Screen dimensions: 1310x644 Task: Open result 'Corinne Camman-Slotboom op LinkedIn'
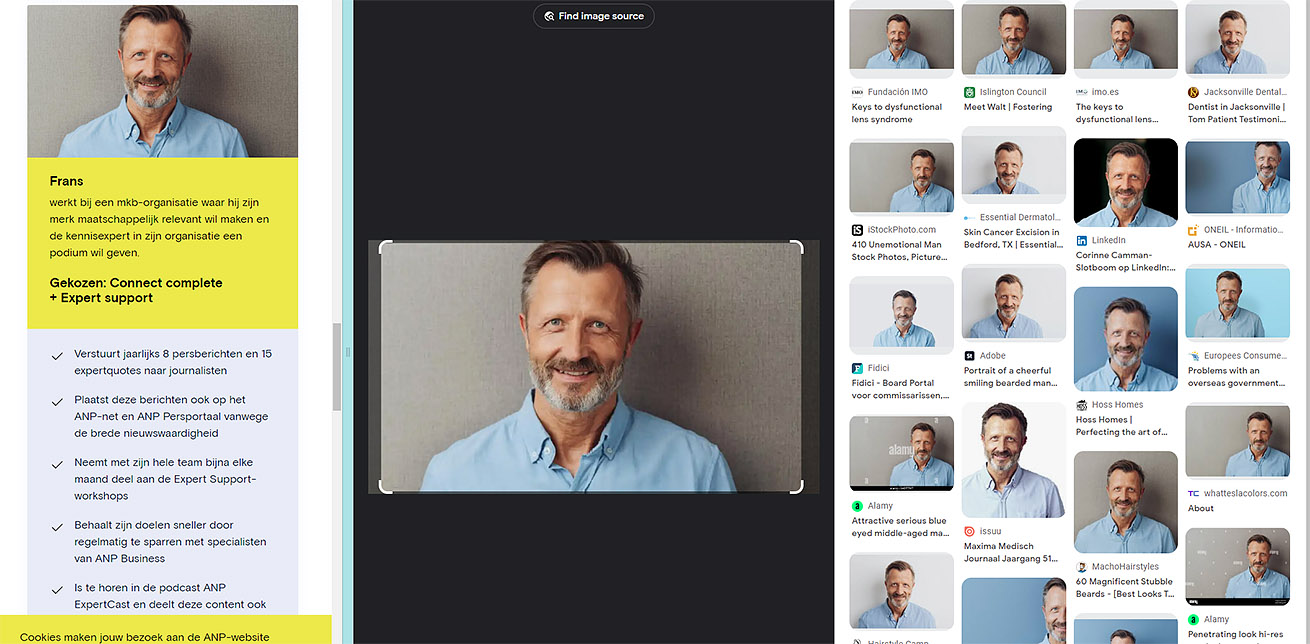click(x=1126, y=262)
